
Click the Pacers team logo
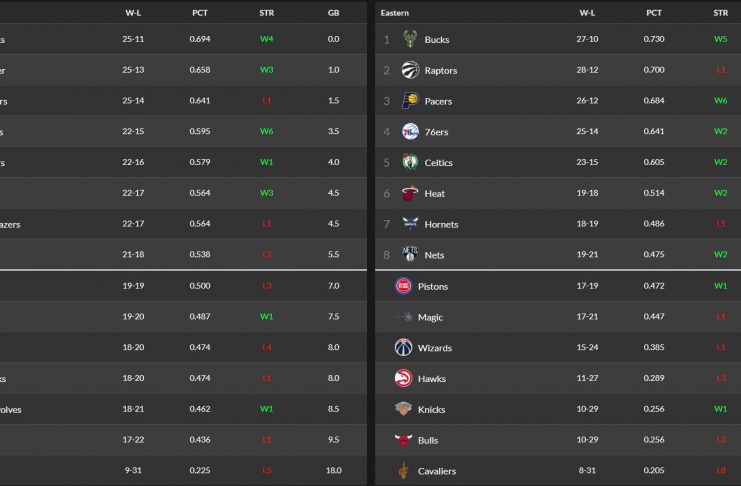(x=409, y=101)
